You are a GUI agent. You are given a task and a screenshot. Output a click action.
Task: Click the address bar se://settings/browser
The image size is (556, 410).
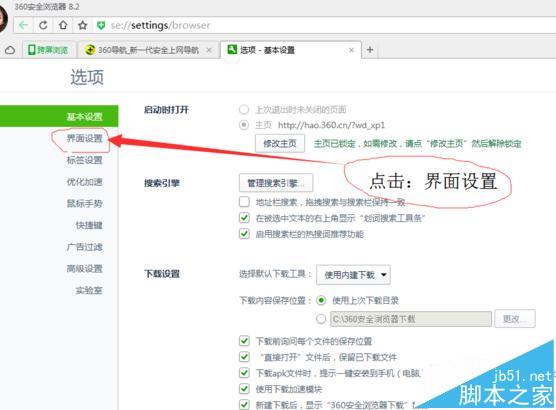pyautogui.click(x=160, y=25)
